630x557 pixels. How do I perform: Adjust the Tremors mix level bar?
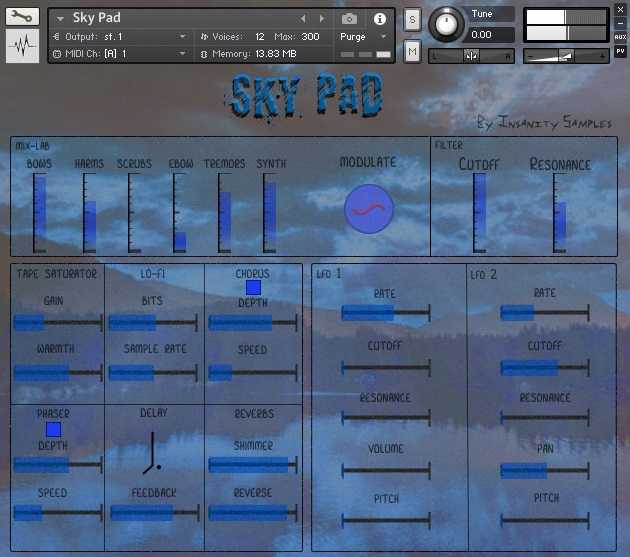[x=225, y=213]
